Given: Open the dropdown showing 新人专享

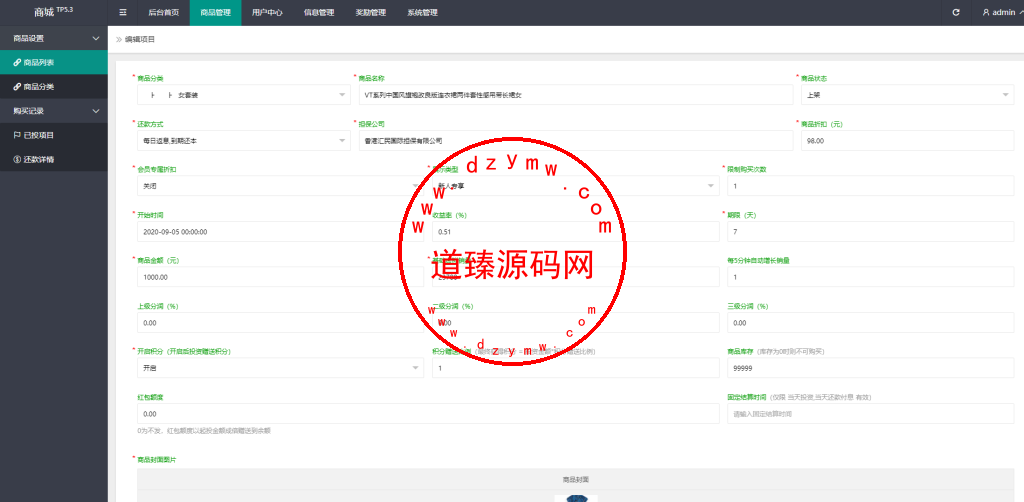Looking at the screenshot, I should tap(575, 186).
